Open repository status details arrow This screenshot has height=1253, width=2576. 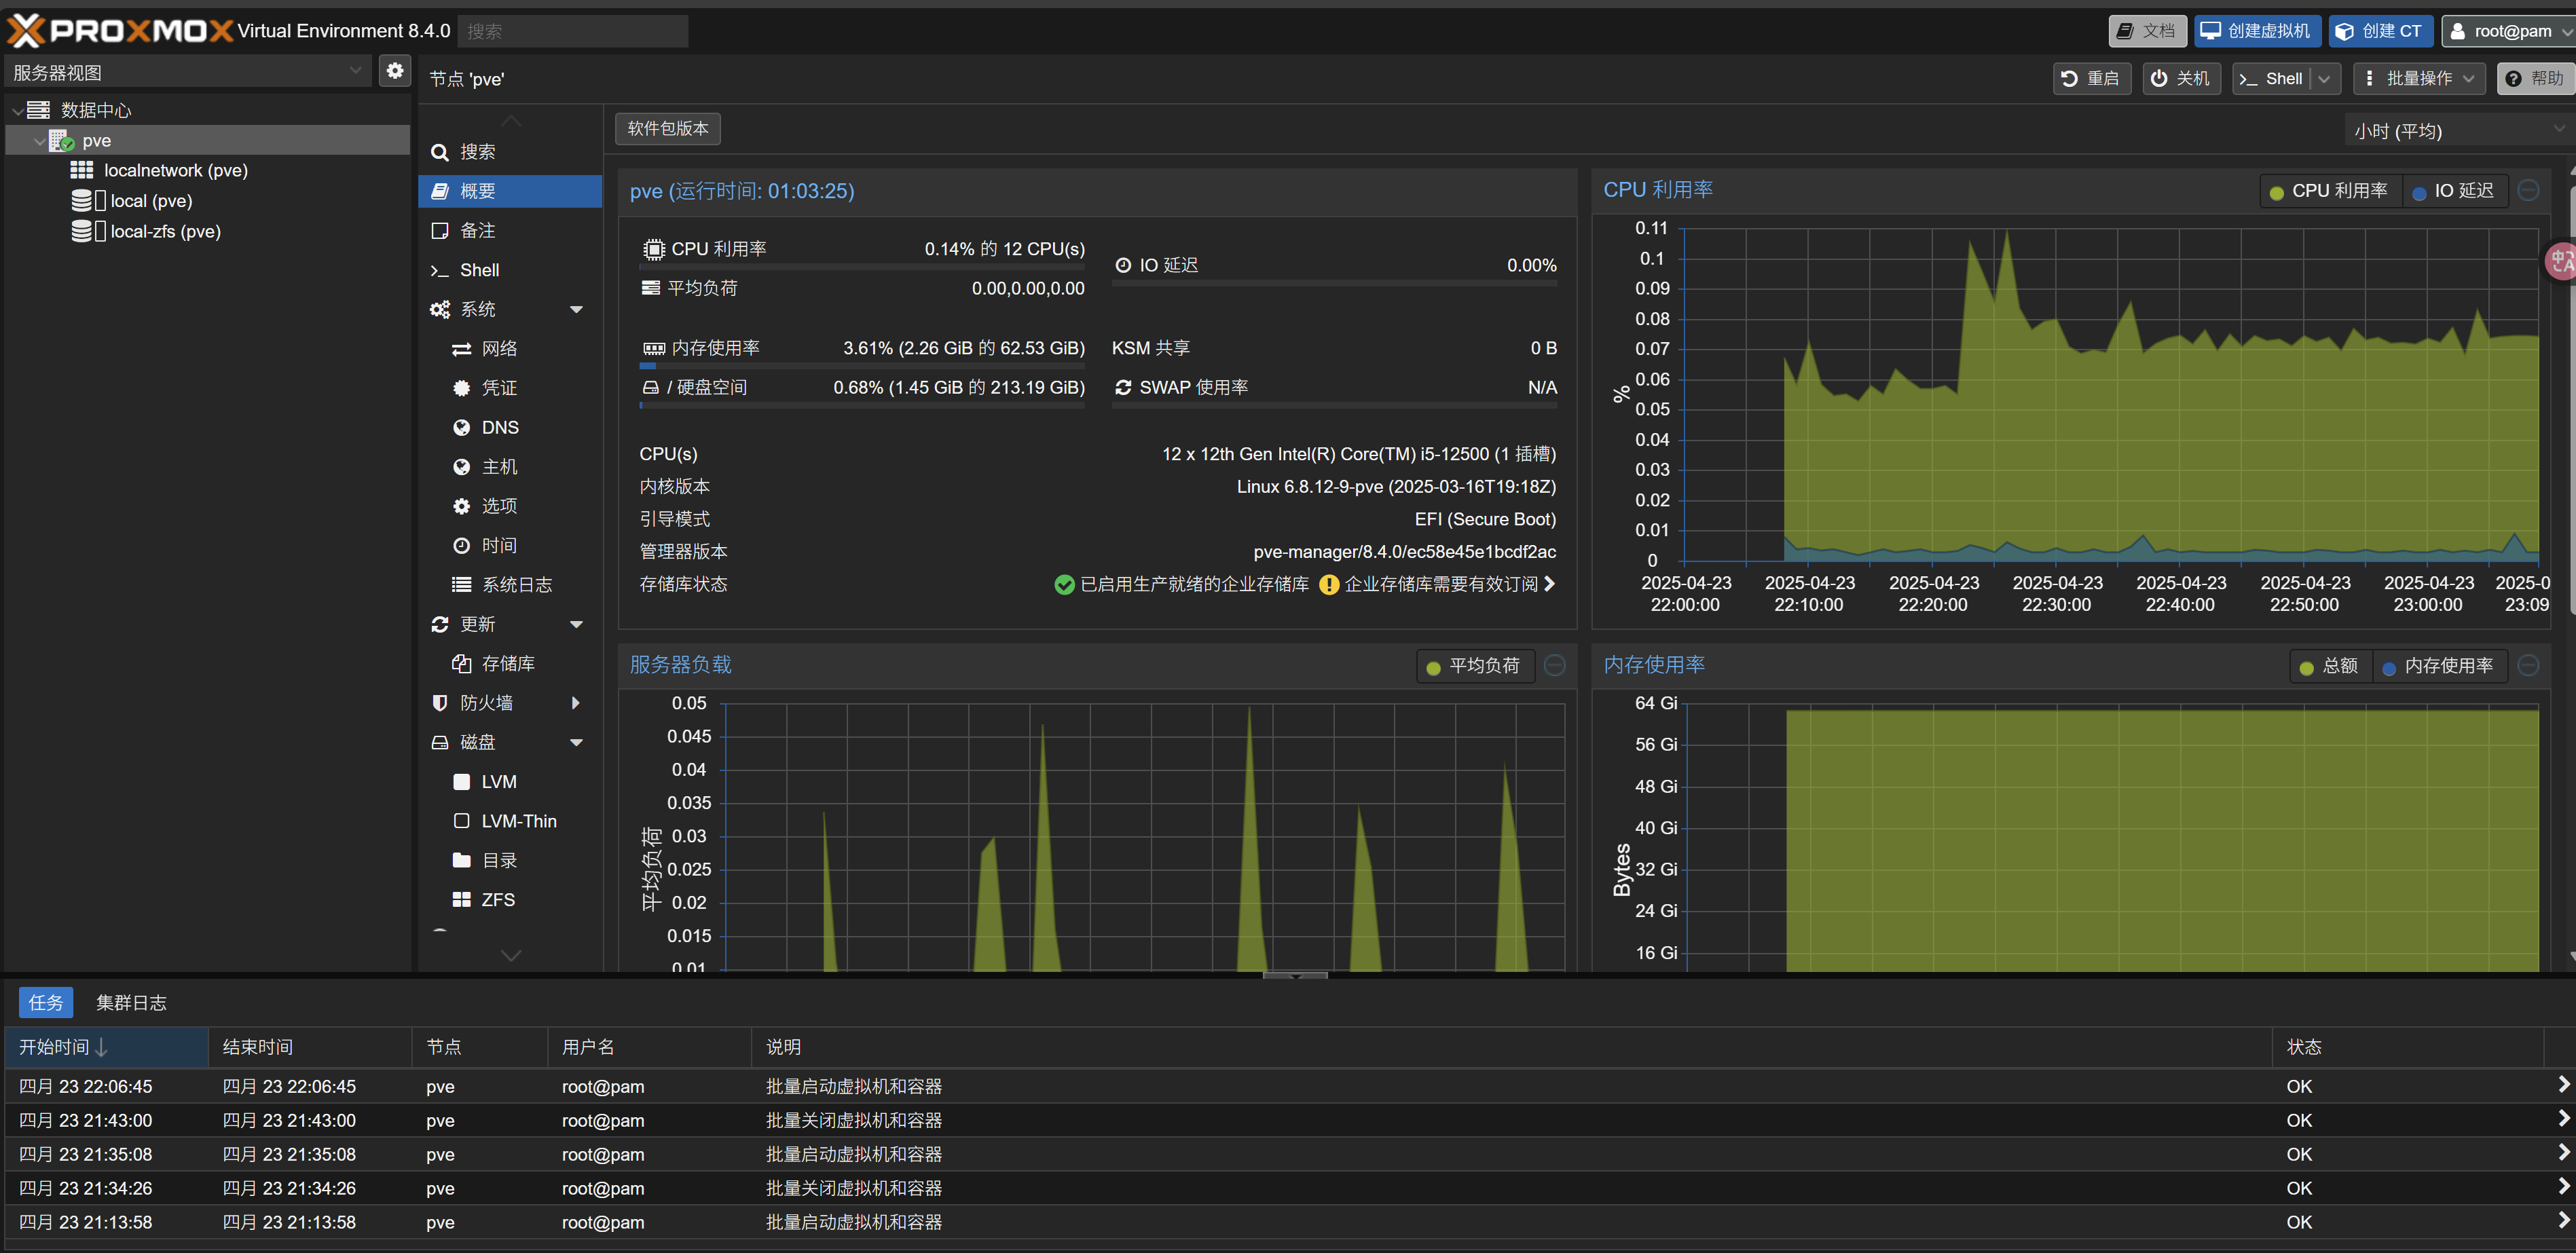click(x=1549, y=584)
